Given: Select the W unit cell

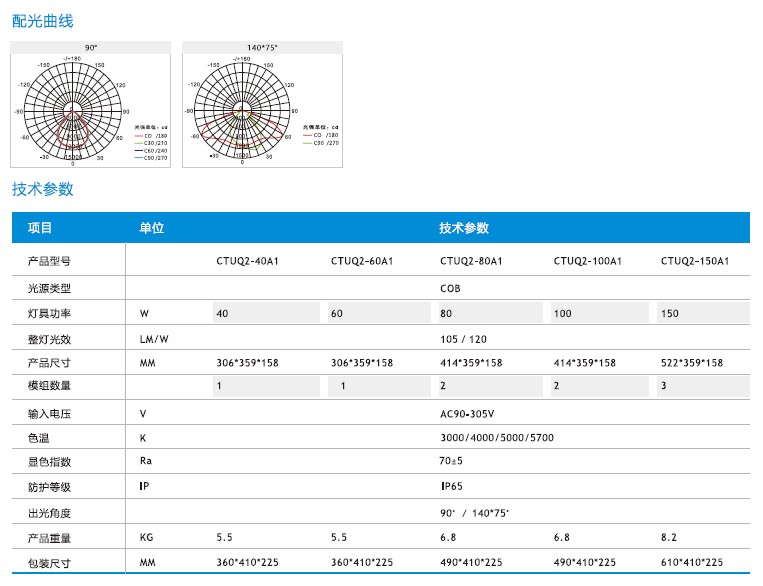Looking at the screenshot, I should [x=144, y=313].
